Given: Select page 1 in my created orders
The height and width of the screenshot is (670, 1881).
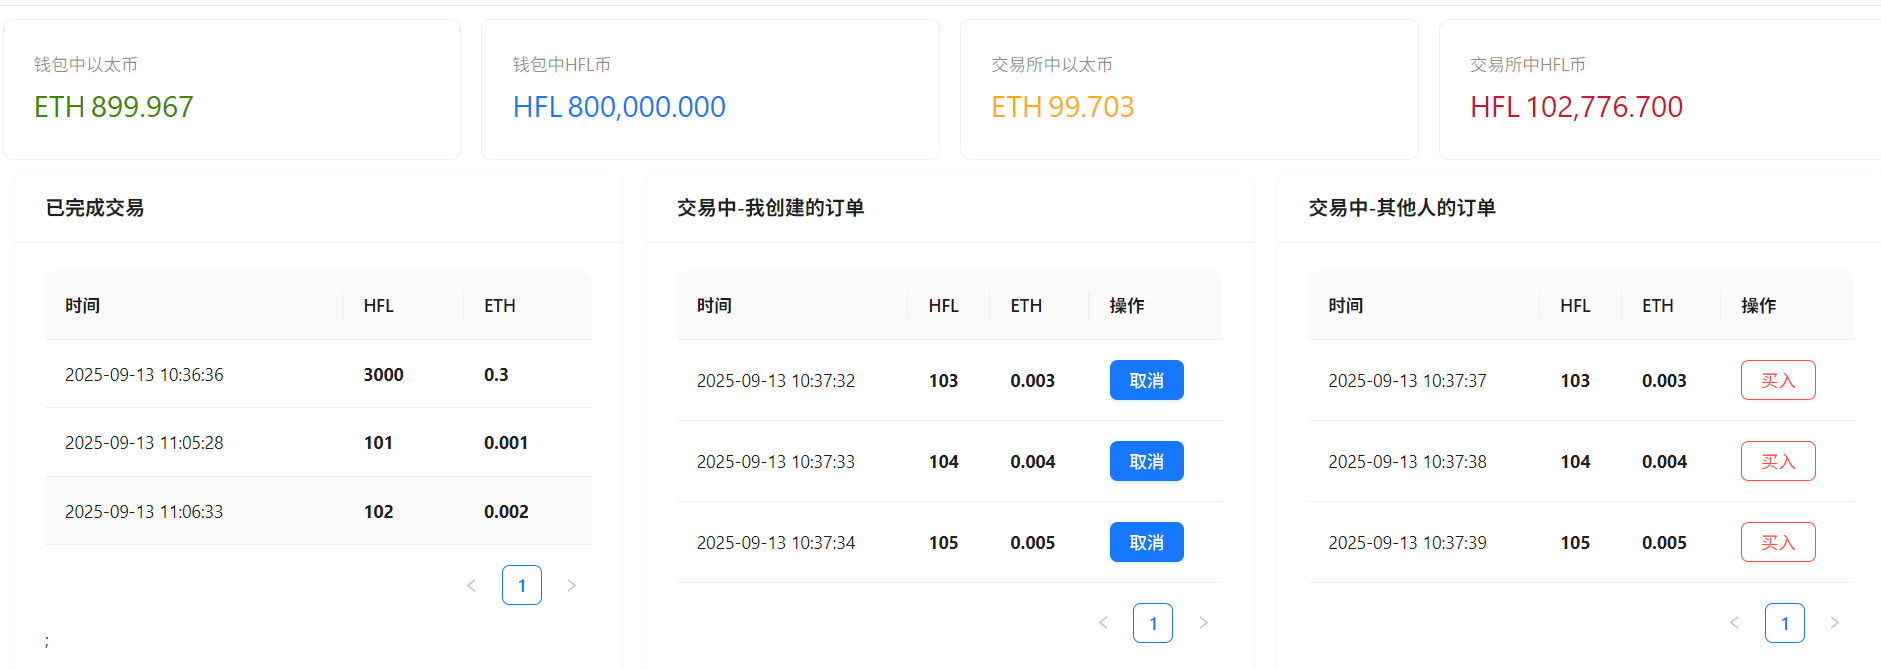Looking at the screenshot, I should pyautogui.click(x=1152, y=623).
